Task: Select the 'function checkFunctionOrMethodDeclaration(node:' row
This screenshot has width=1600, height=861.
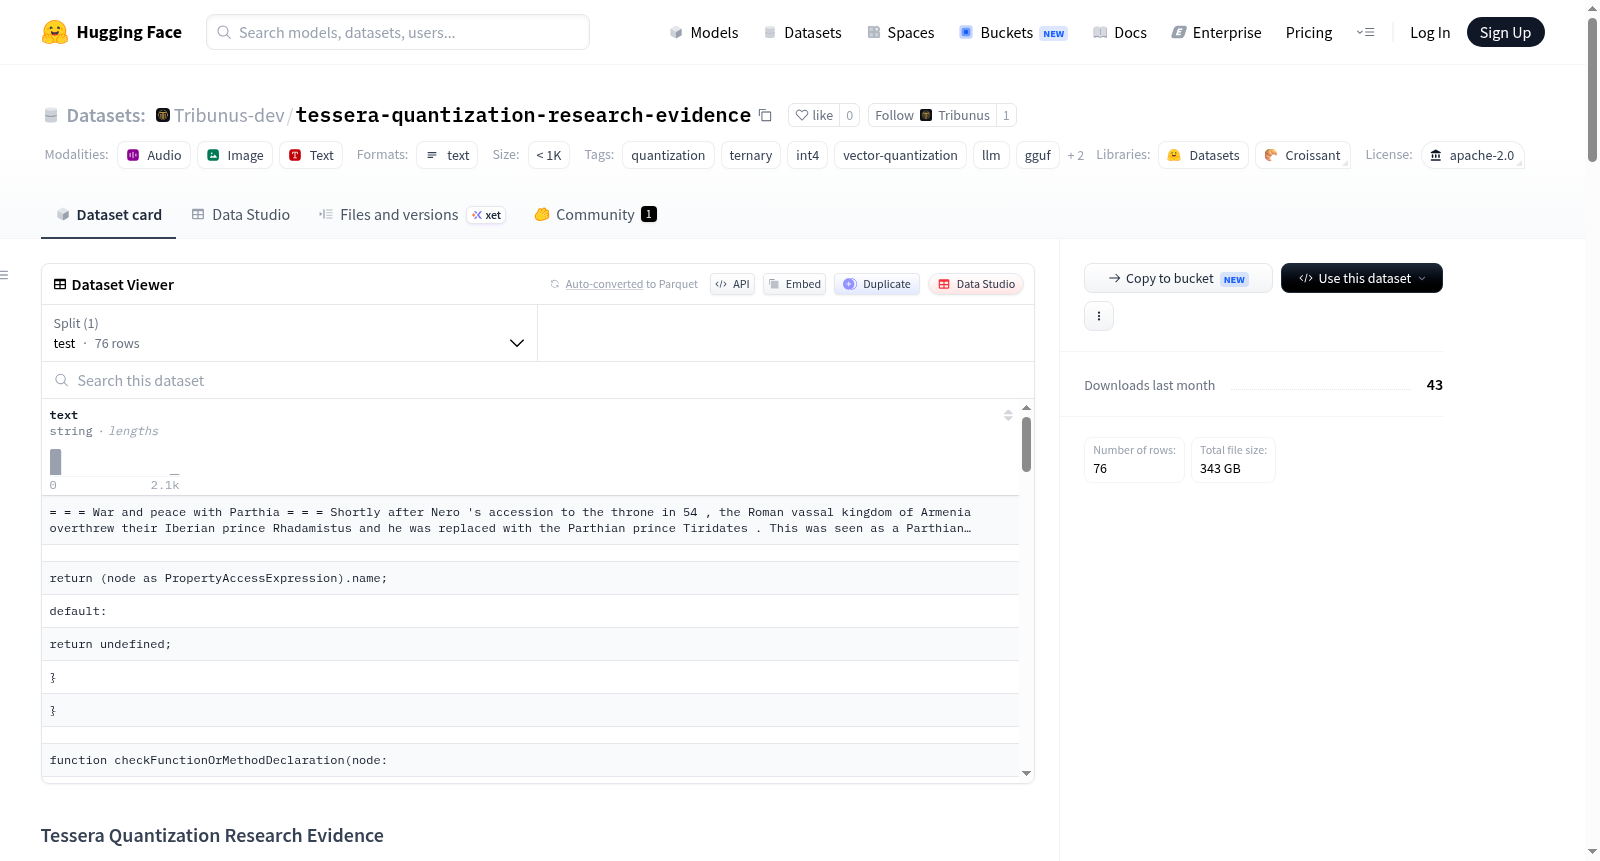Action: point(530,760)
